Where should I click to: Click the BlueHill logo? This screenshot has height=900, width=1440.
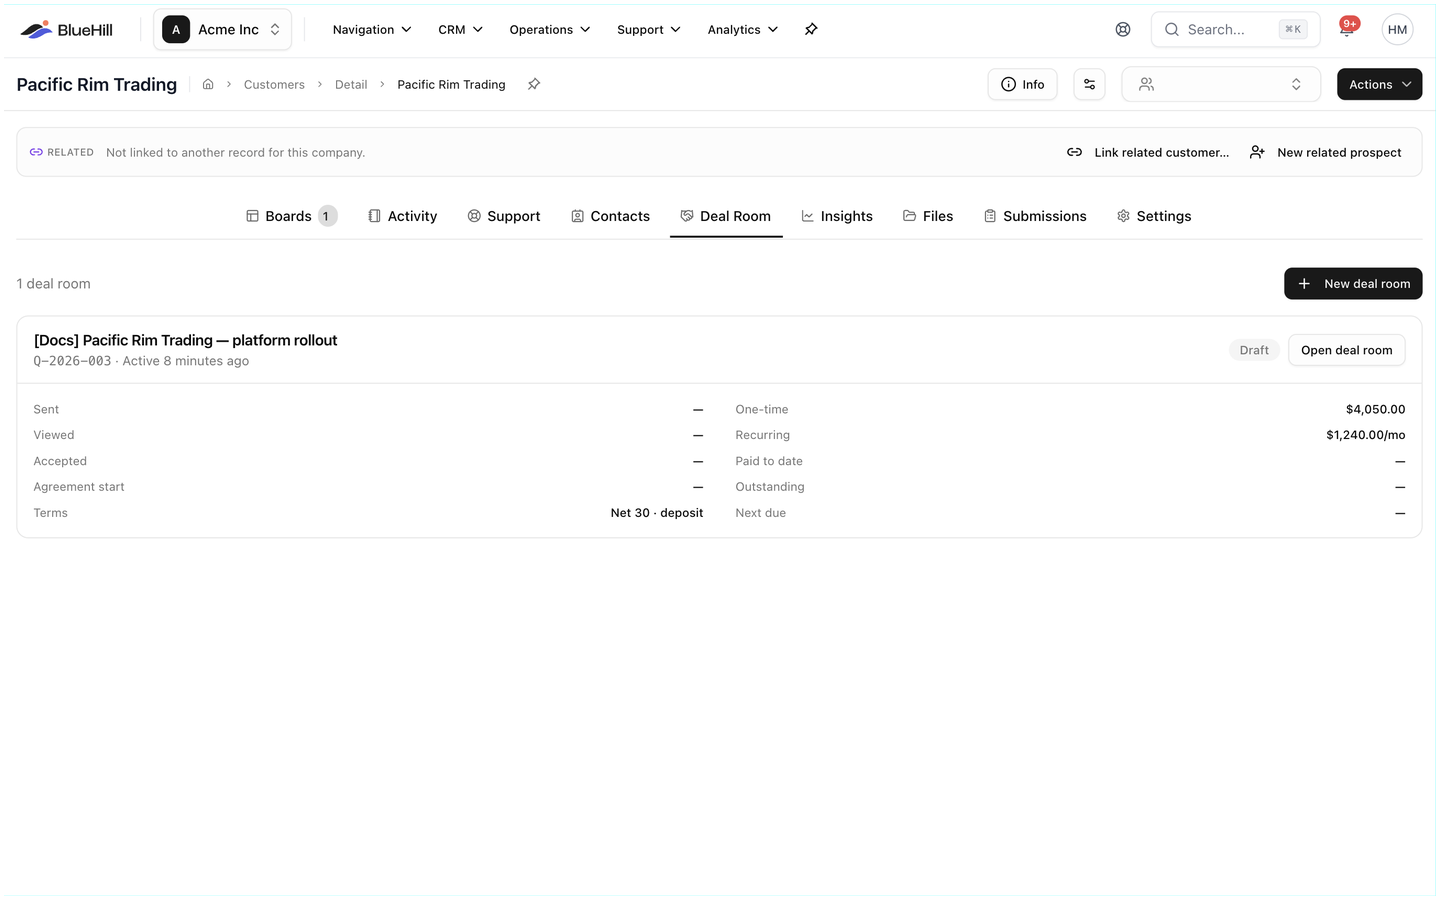click(67, 30)
